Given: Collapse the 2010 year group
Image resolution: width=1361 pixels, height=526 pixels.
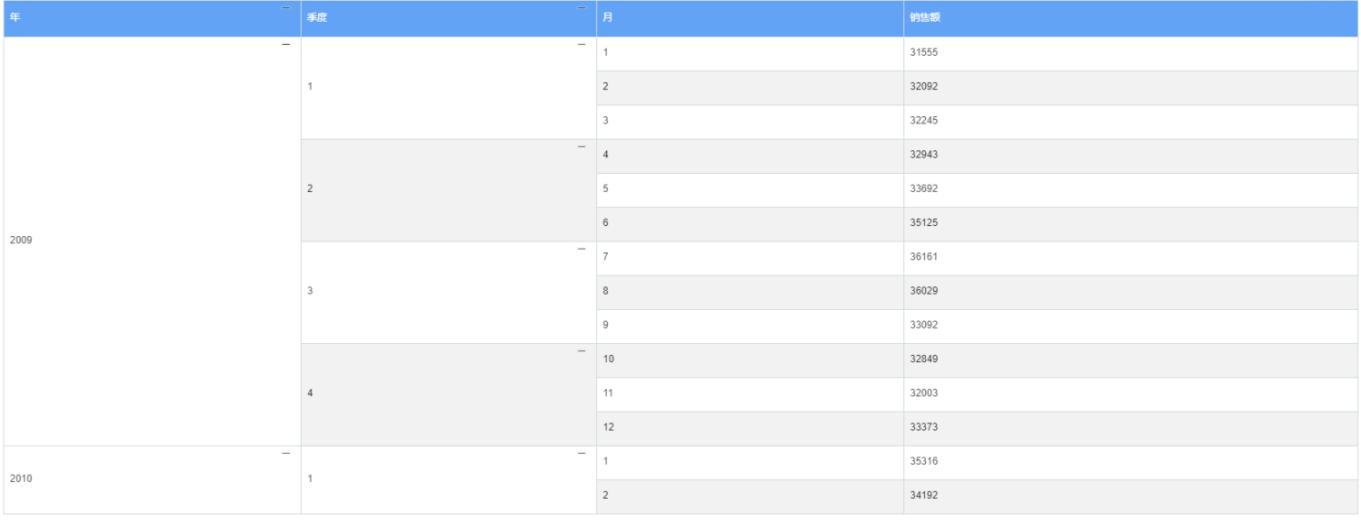Looking at the screenshot, I should (286, 454).
